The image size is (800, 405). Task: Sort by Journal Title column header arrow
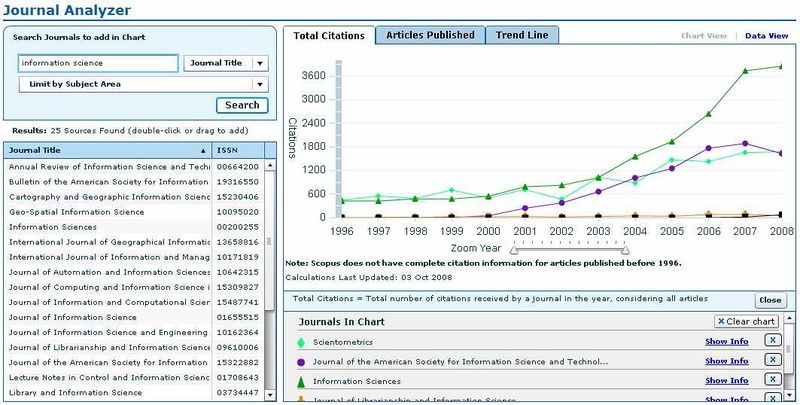(x=204, y=150)
